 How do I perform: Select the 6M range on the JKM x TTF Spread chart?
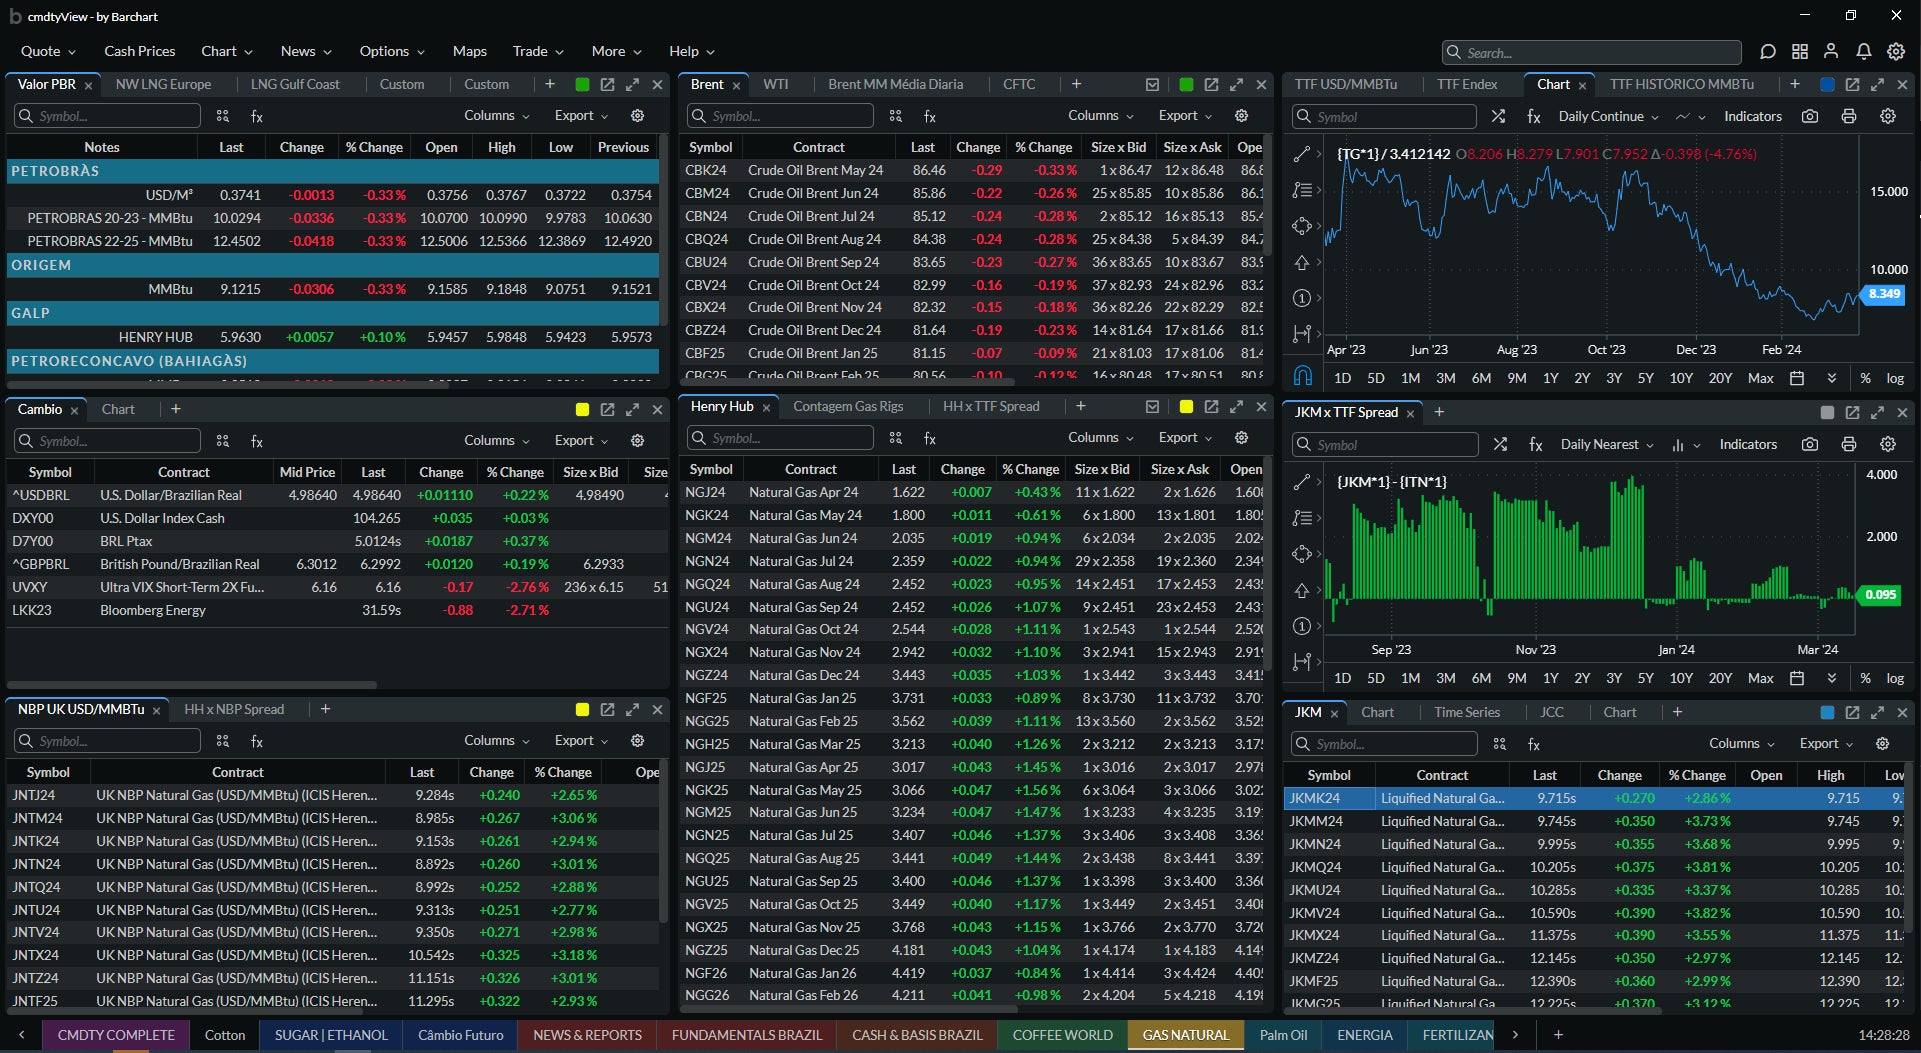coord(1481,678)
